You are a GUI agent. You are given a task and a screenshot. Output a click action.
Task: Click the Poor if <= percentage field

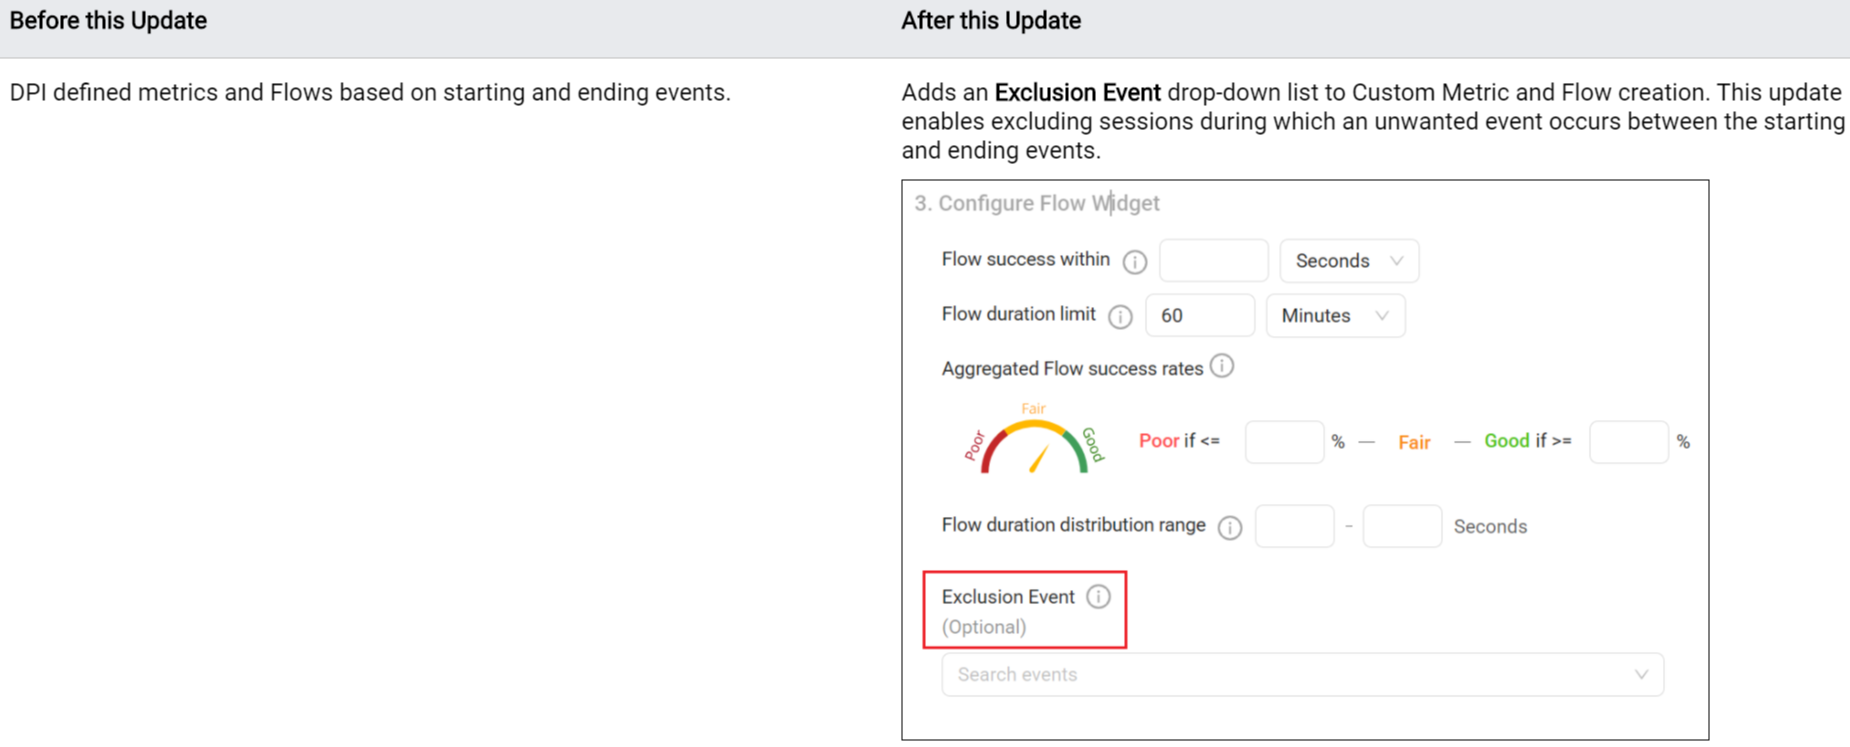point(1284,442)
